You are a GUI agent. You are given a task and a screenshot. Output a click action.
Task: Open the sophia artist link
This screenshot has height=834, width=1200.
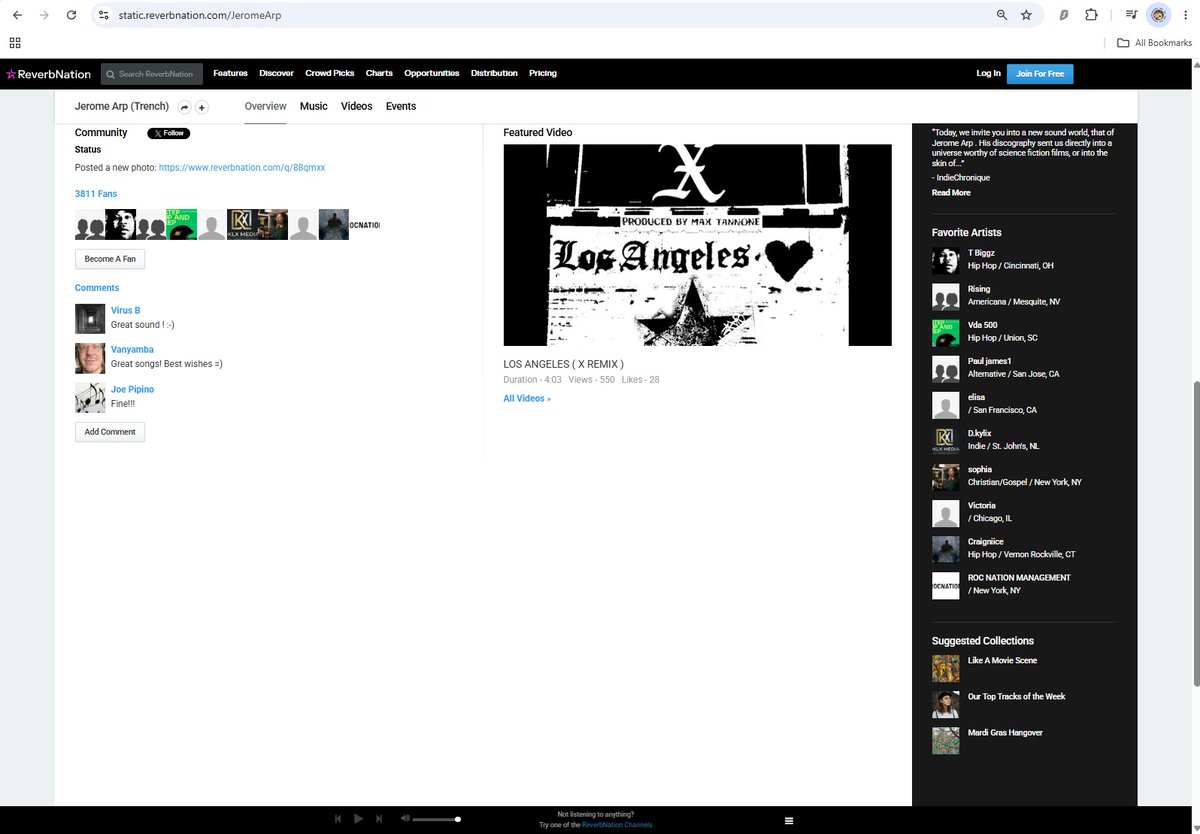coord(980,470)
